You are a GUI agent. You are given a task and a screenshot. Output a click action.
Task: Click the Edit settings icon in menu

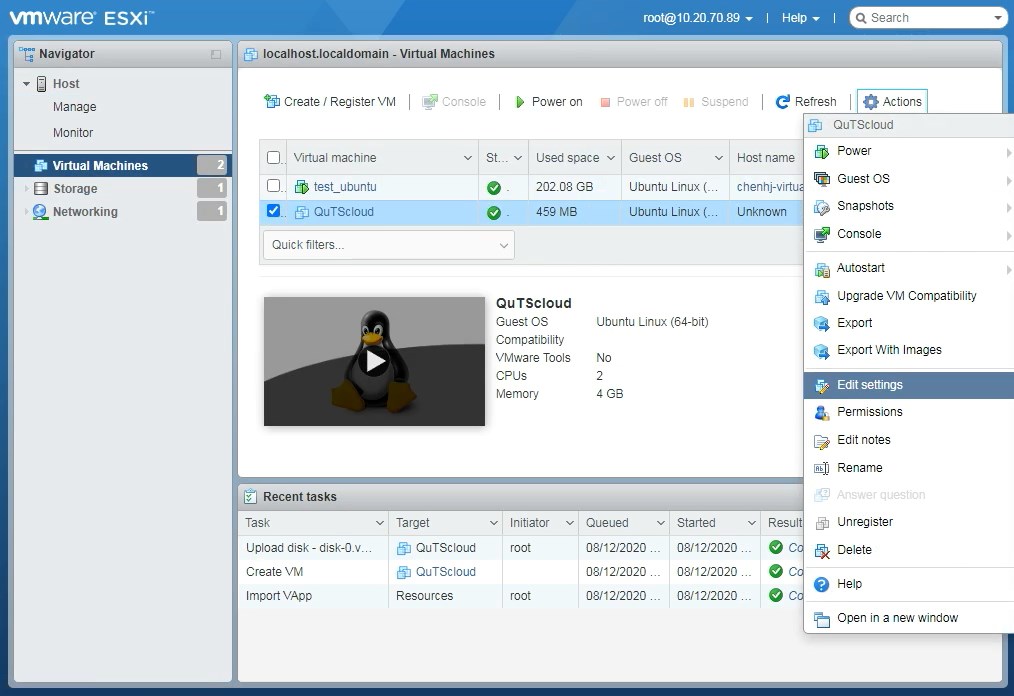click(822, 386)
